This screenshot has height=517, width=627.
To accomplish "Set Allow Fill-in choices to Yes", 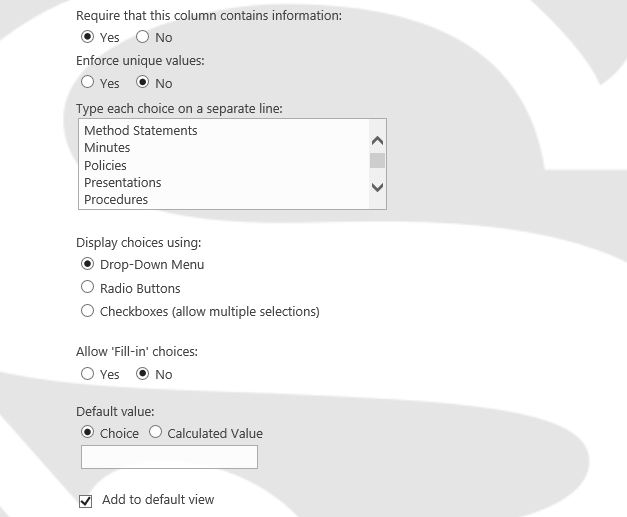I will (88, 374).
